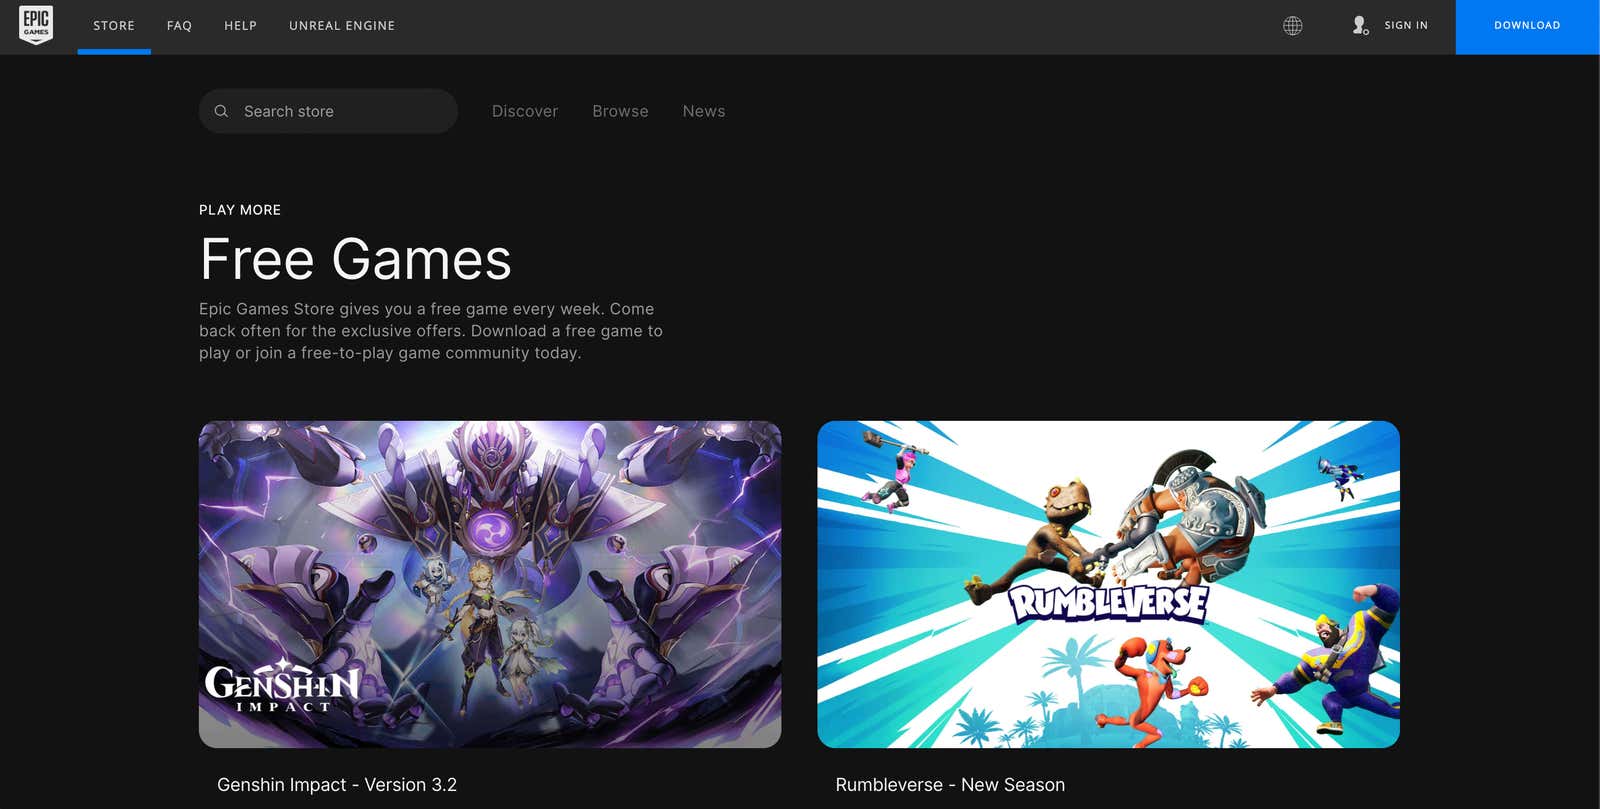Viewport: 1600px width, 809px height.
Task: Open the FAQ menu item
Action: tap(179, 26)
